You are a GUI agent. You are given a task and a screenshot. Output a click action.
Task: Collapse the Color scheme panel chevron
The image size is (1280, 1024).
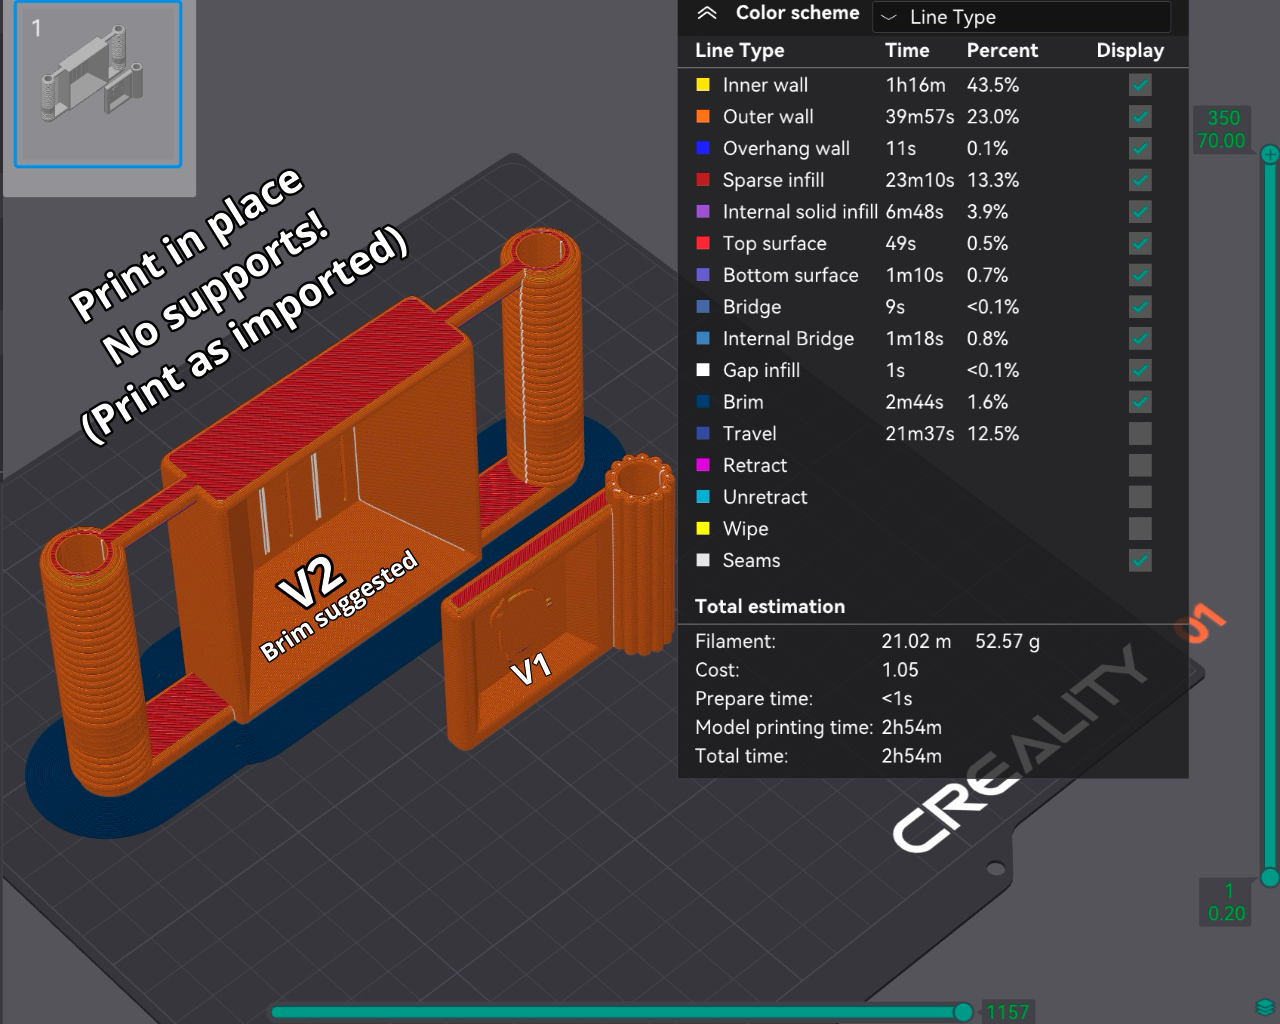pos(707,14)
